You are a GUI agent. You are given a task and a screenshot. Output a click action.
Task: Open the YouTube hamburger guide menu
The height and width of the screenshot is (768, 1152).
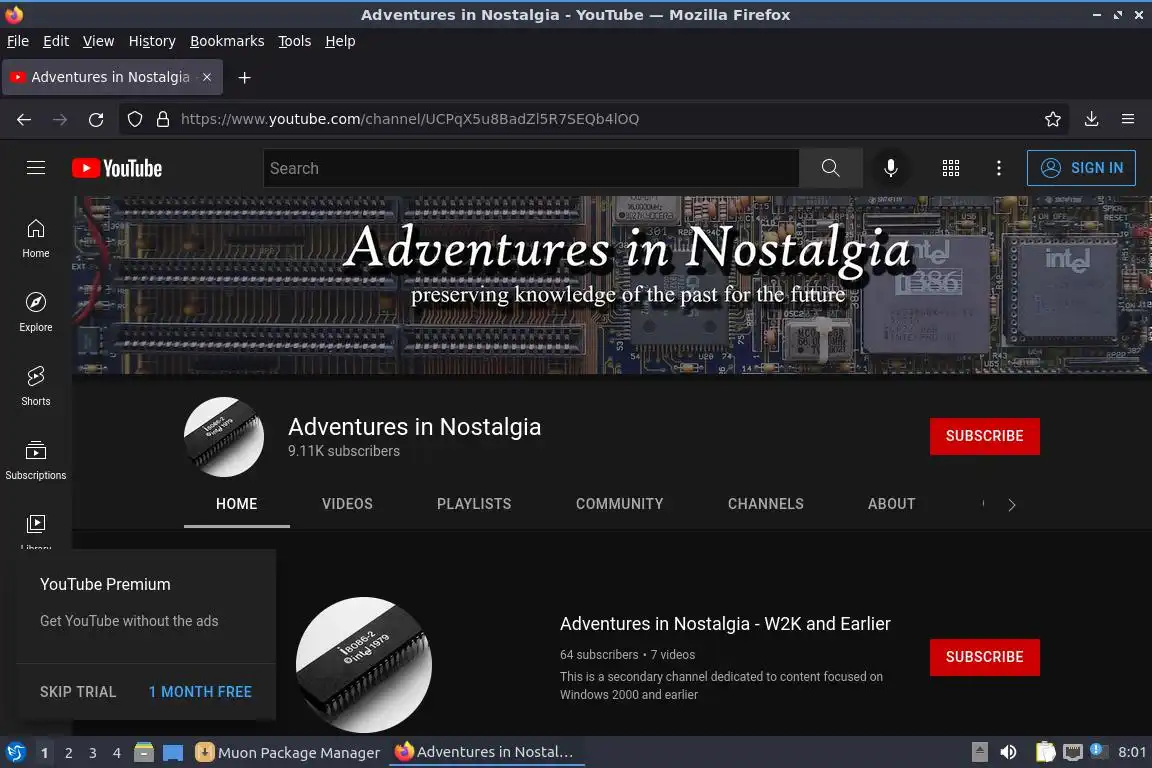[x=35, y=168]
